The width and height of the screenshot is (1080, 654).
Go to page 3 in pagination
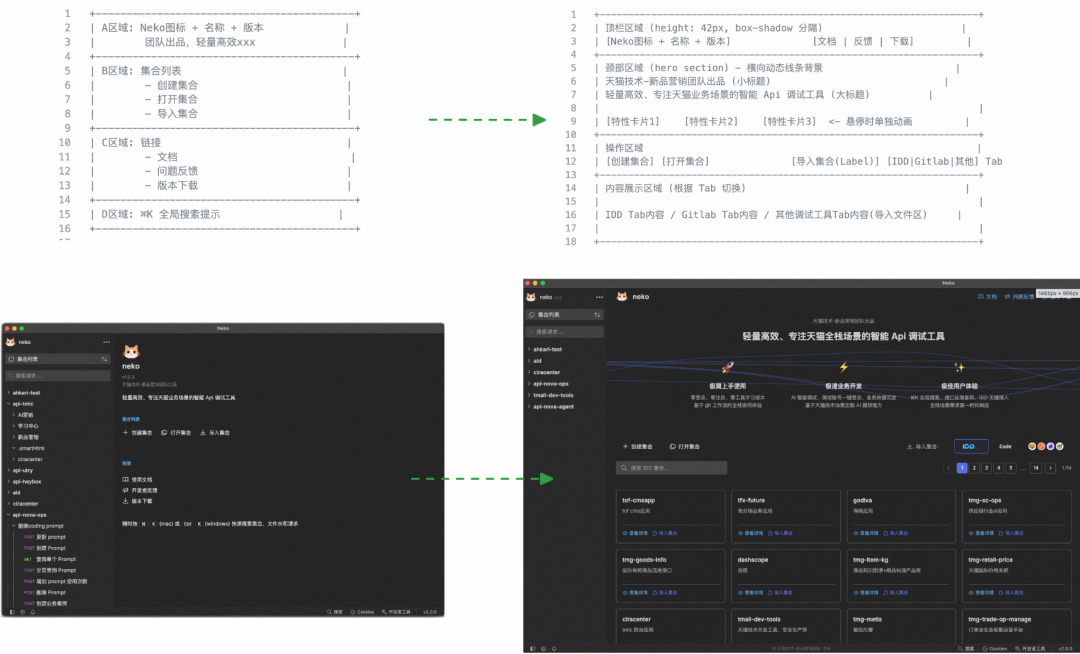click(x=986, y=468)
